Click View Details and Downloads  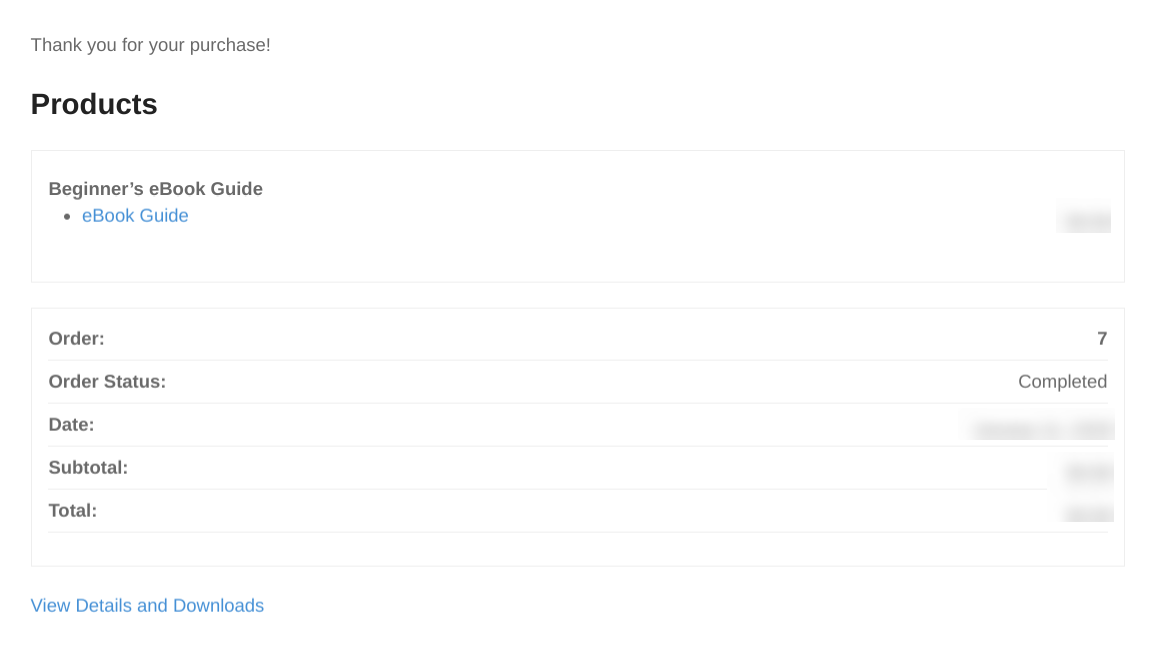pyautogui.click(x=147, y=605)
